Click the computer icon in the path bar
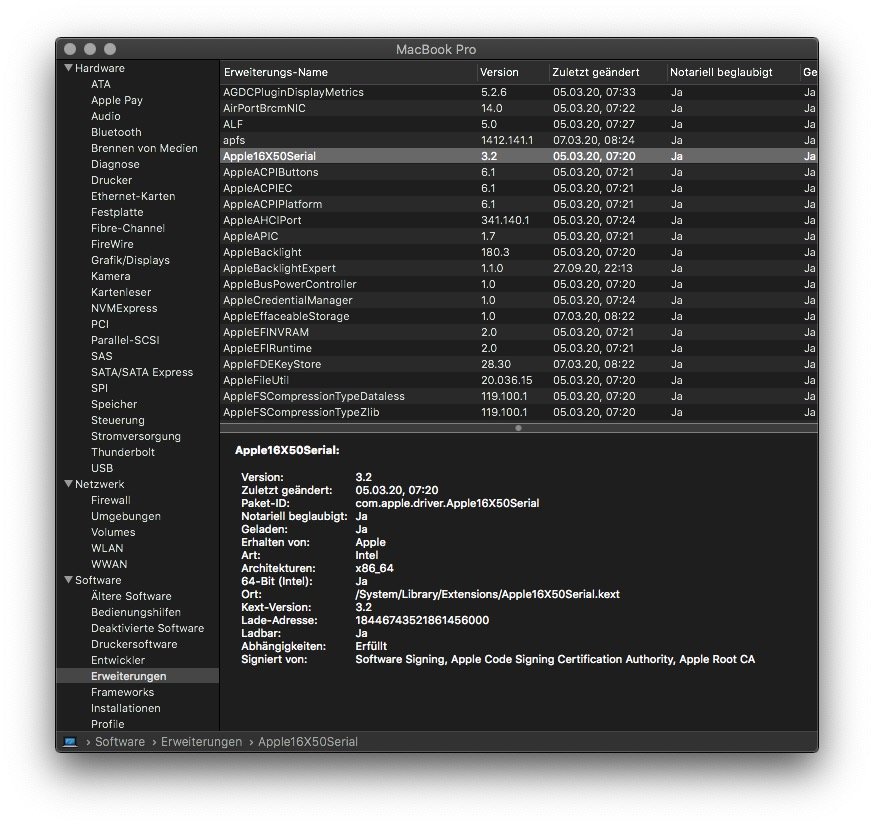The image size is (874, 826). pyautogui.click(x=70, y=742)
